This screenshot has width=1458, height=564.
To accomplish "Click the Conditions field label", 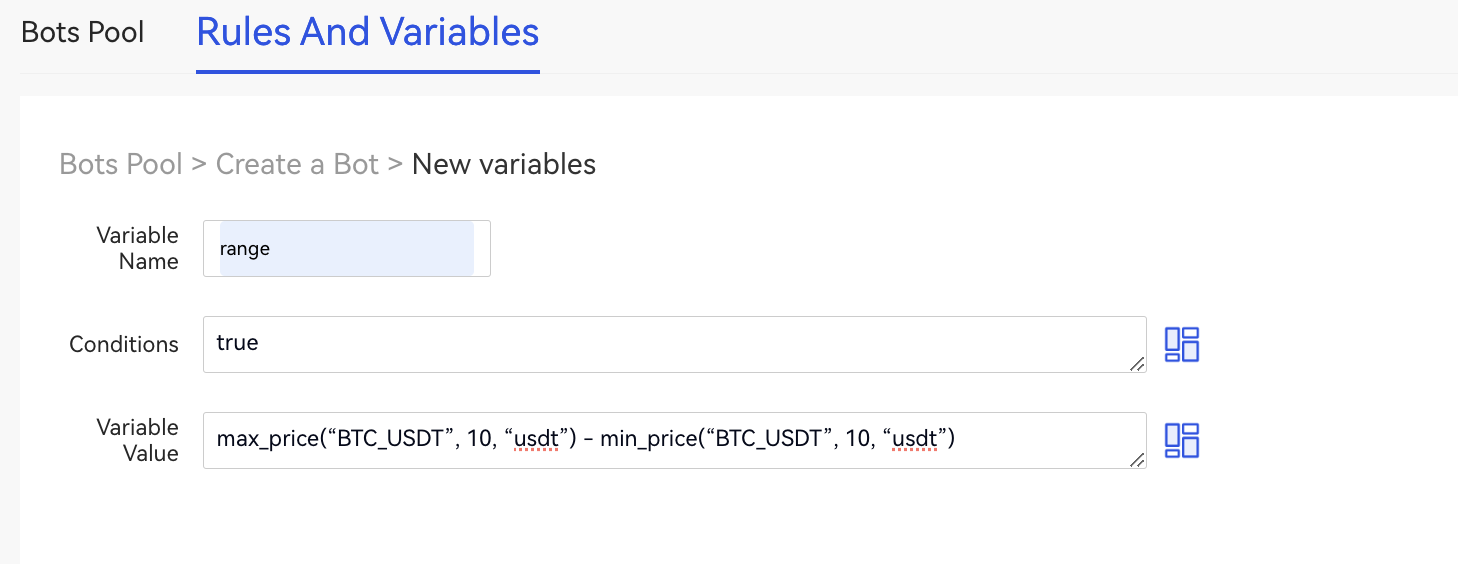I will 124,344.
